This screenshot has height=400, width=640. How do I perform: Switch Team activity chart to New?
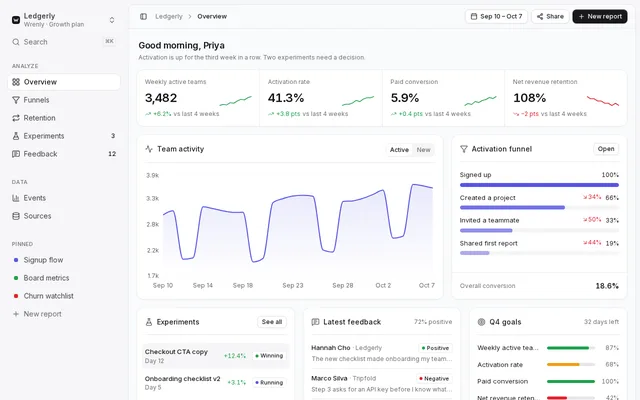point(423,150)
